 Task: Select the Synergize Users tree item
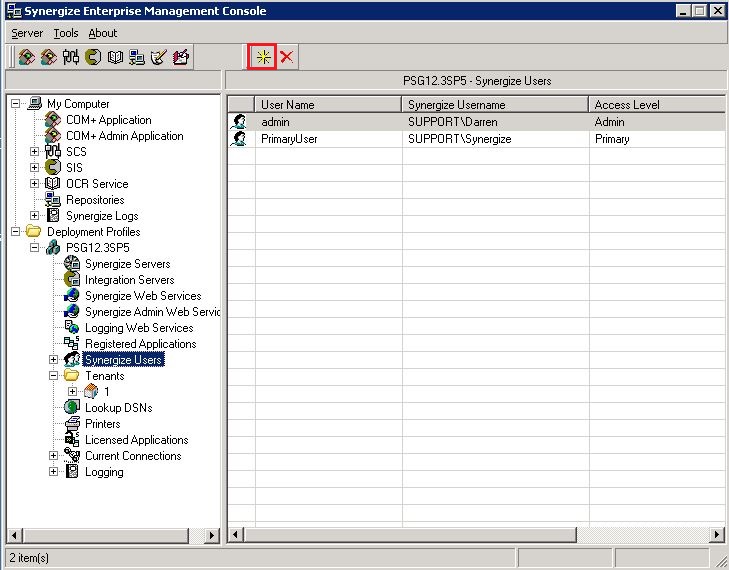[x=123, y=360]
